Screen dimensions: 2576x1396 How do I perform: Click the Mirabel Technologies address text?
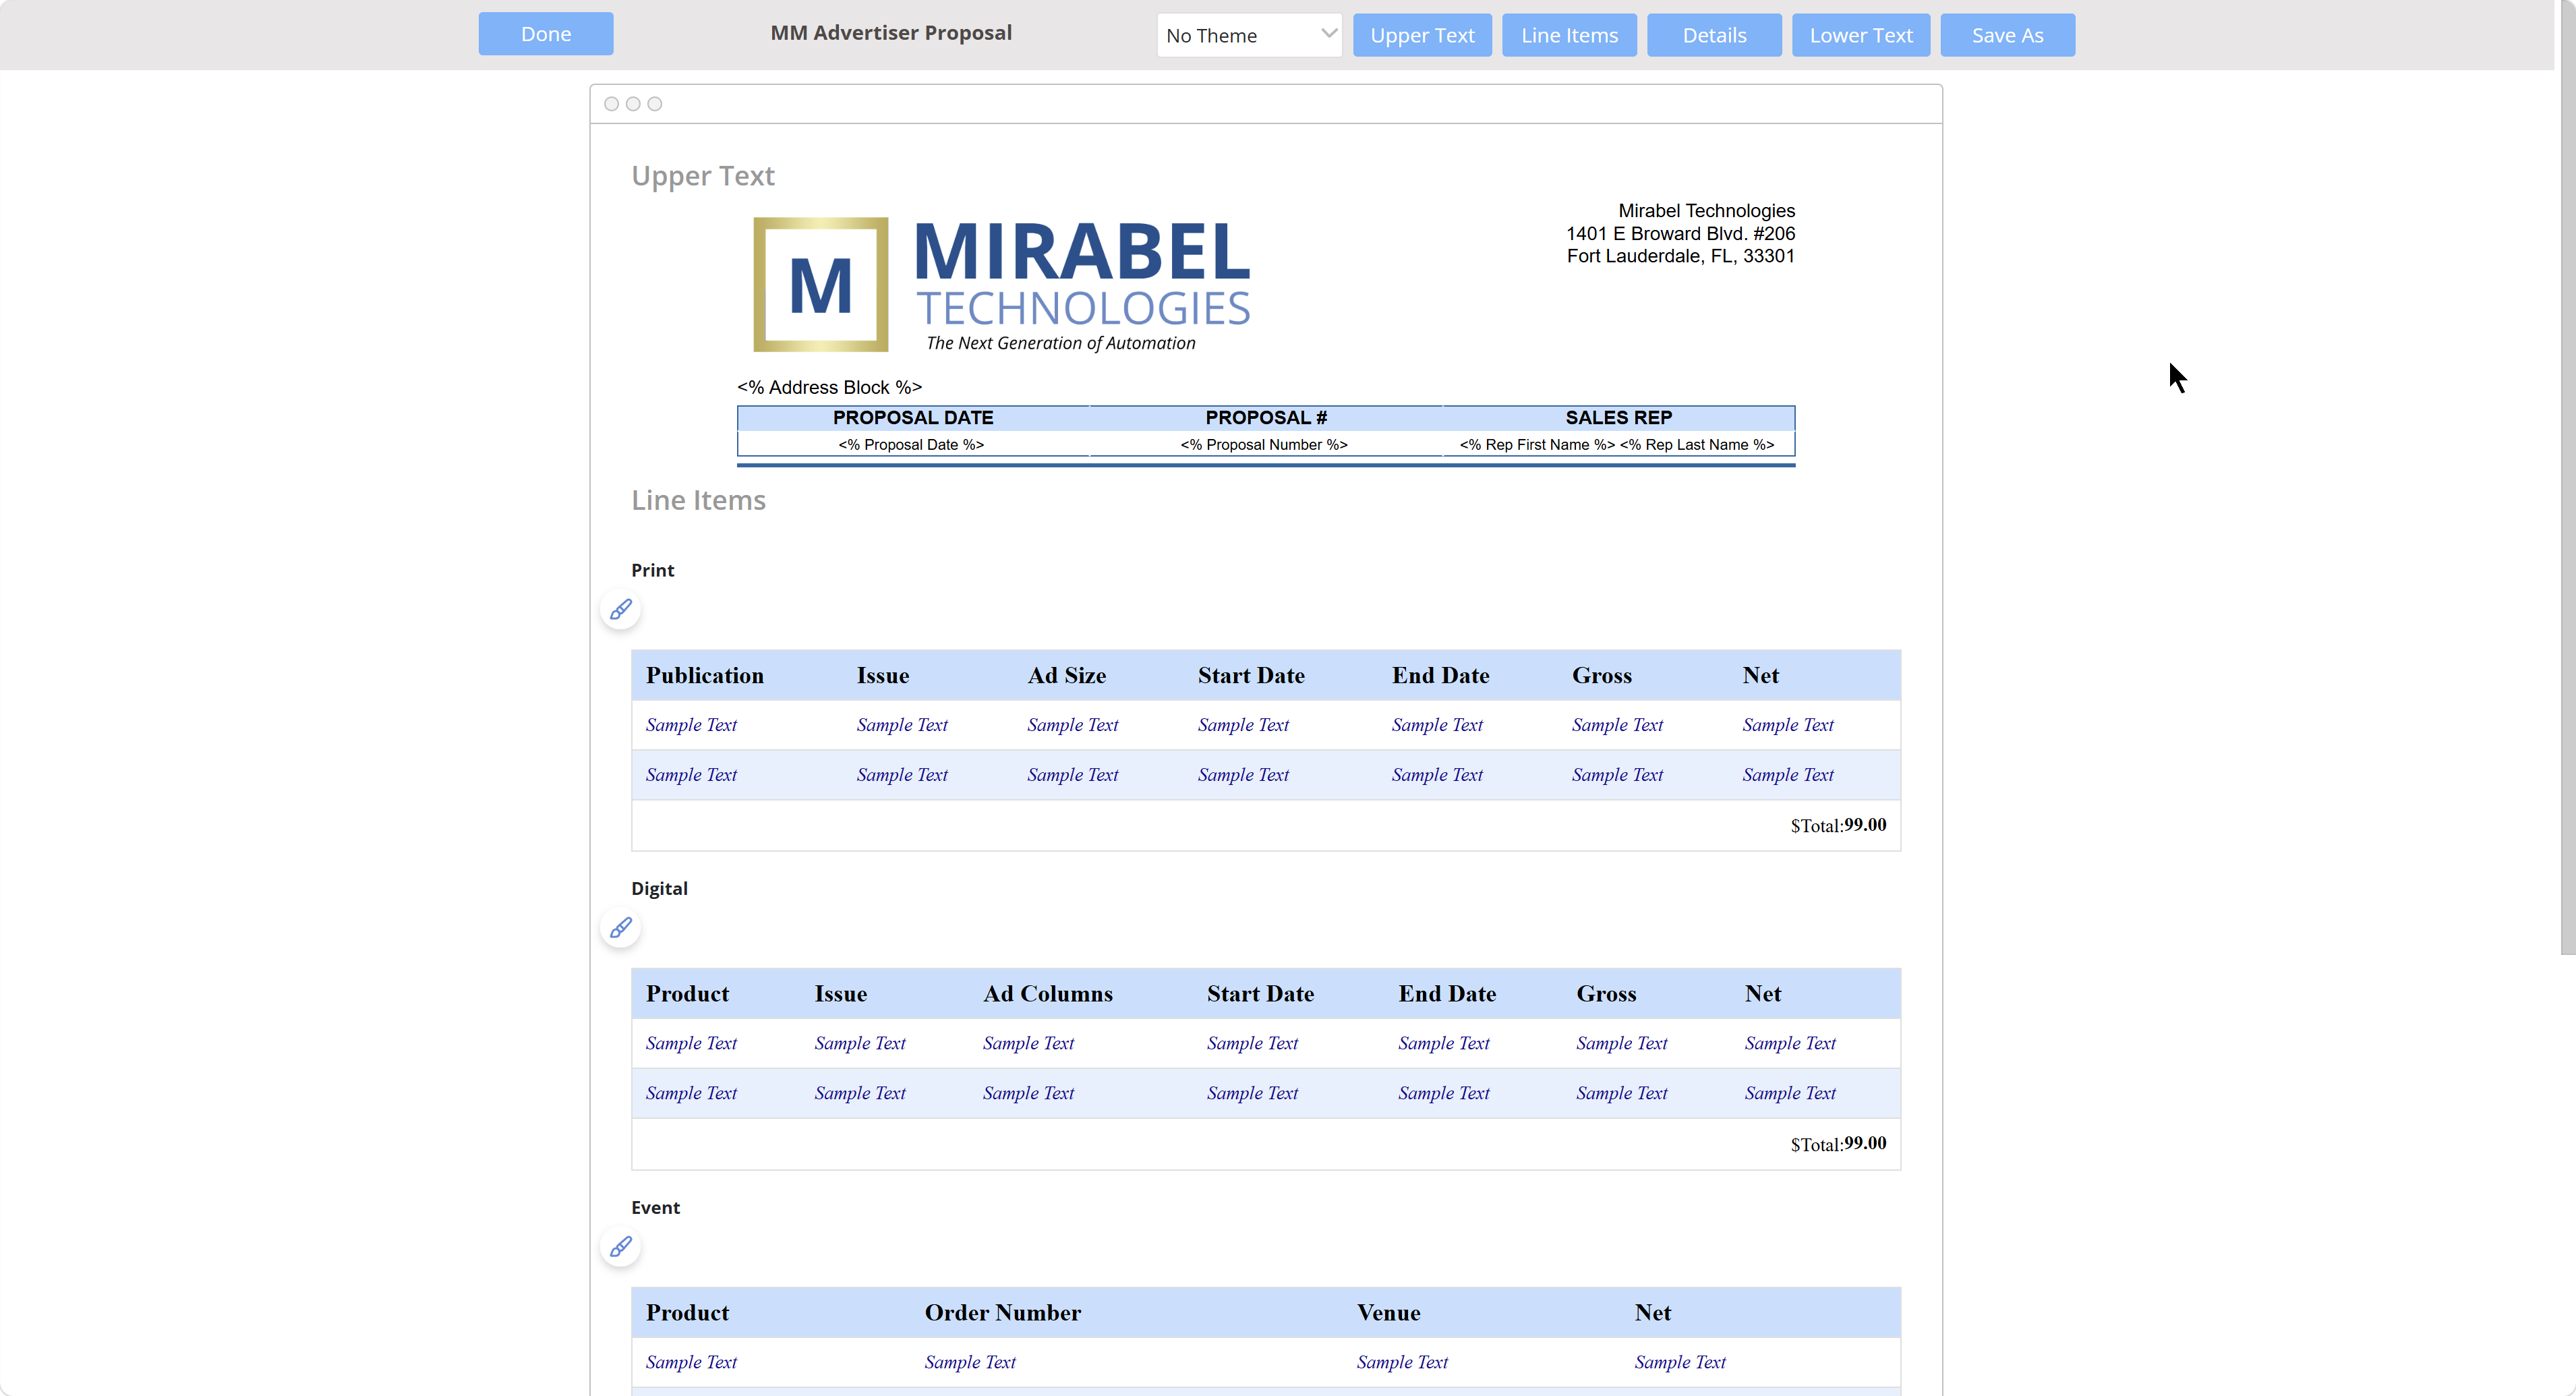(x=1680, y=233)
